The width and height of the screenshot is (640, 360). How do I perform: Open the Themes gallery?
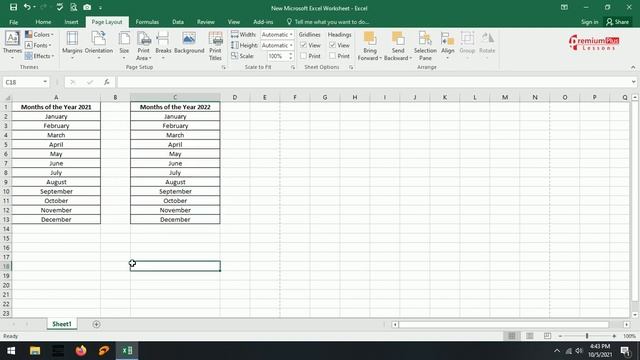12,46
